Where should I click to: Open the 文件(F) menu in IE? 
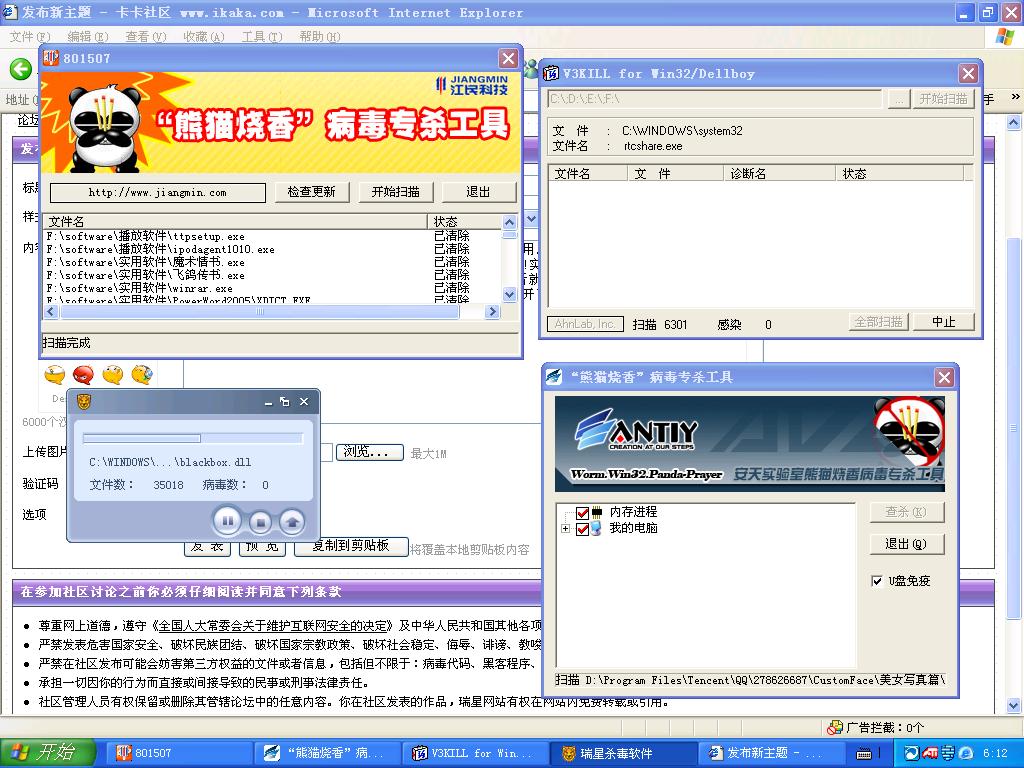(x=29, y=37)
